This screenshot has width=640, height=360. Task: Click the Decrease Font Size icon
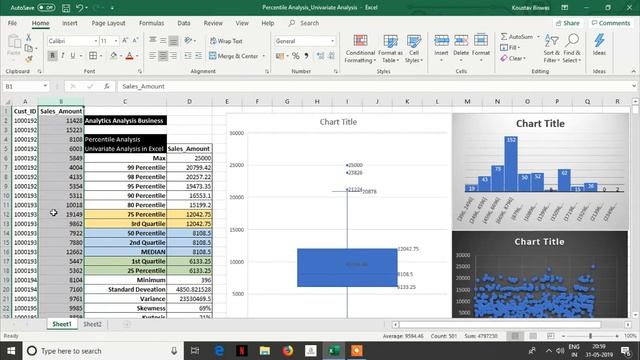[x=136, y=40]
